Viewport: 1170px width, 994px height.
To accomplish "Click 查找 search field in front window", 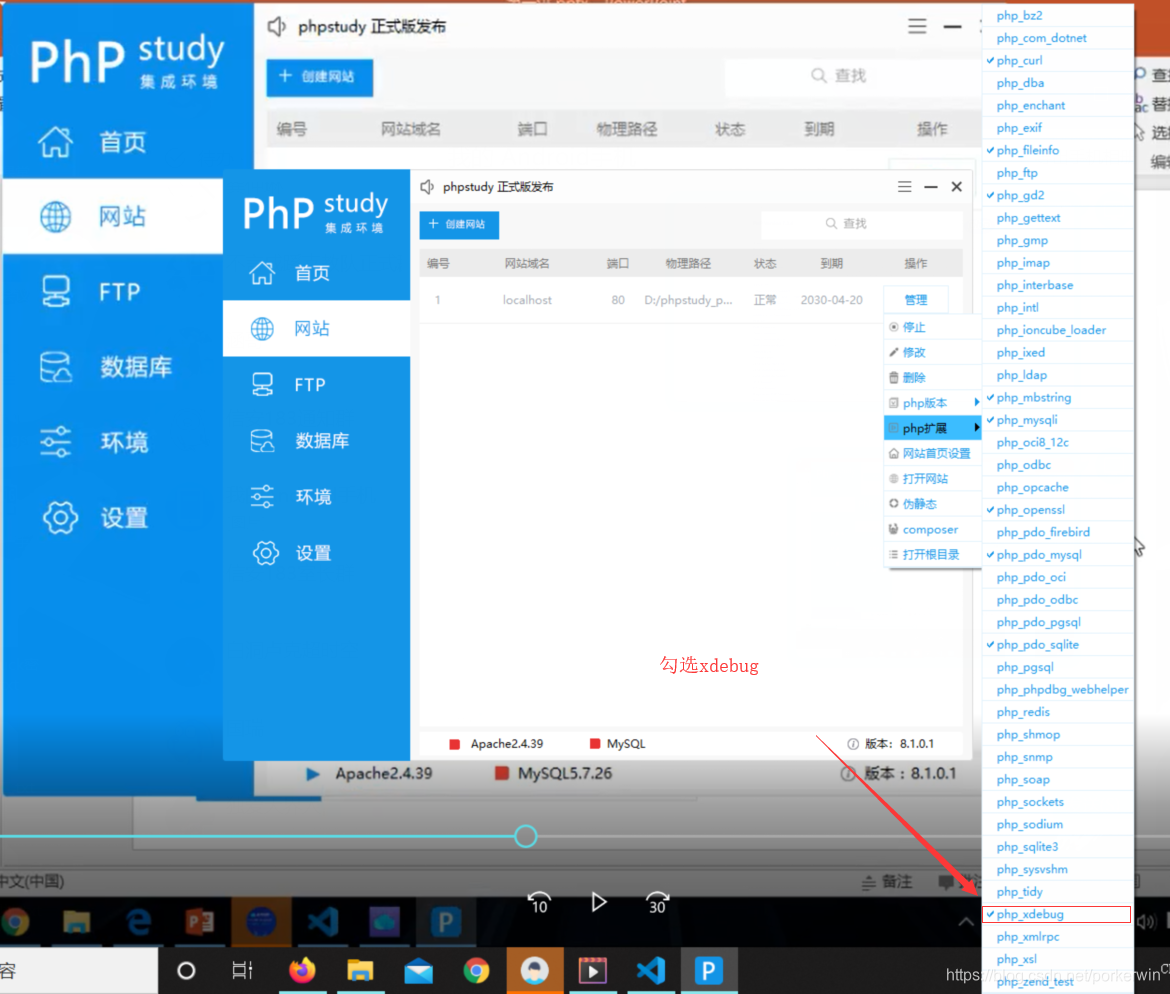I will pyautogui.click(x=862, y=224).
